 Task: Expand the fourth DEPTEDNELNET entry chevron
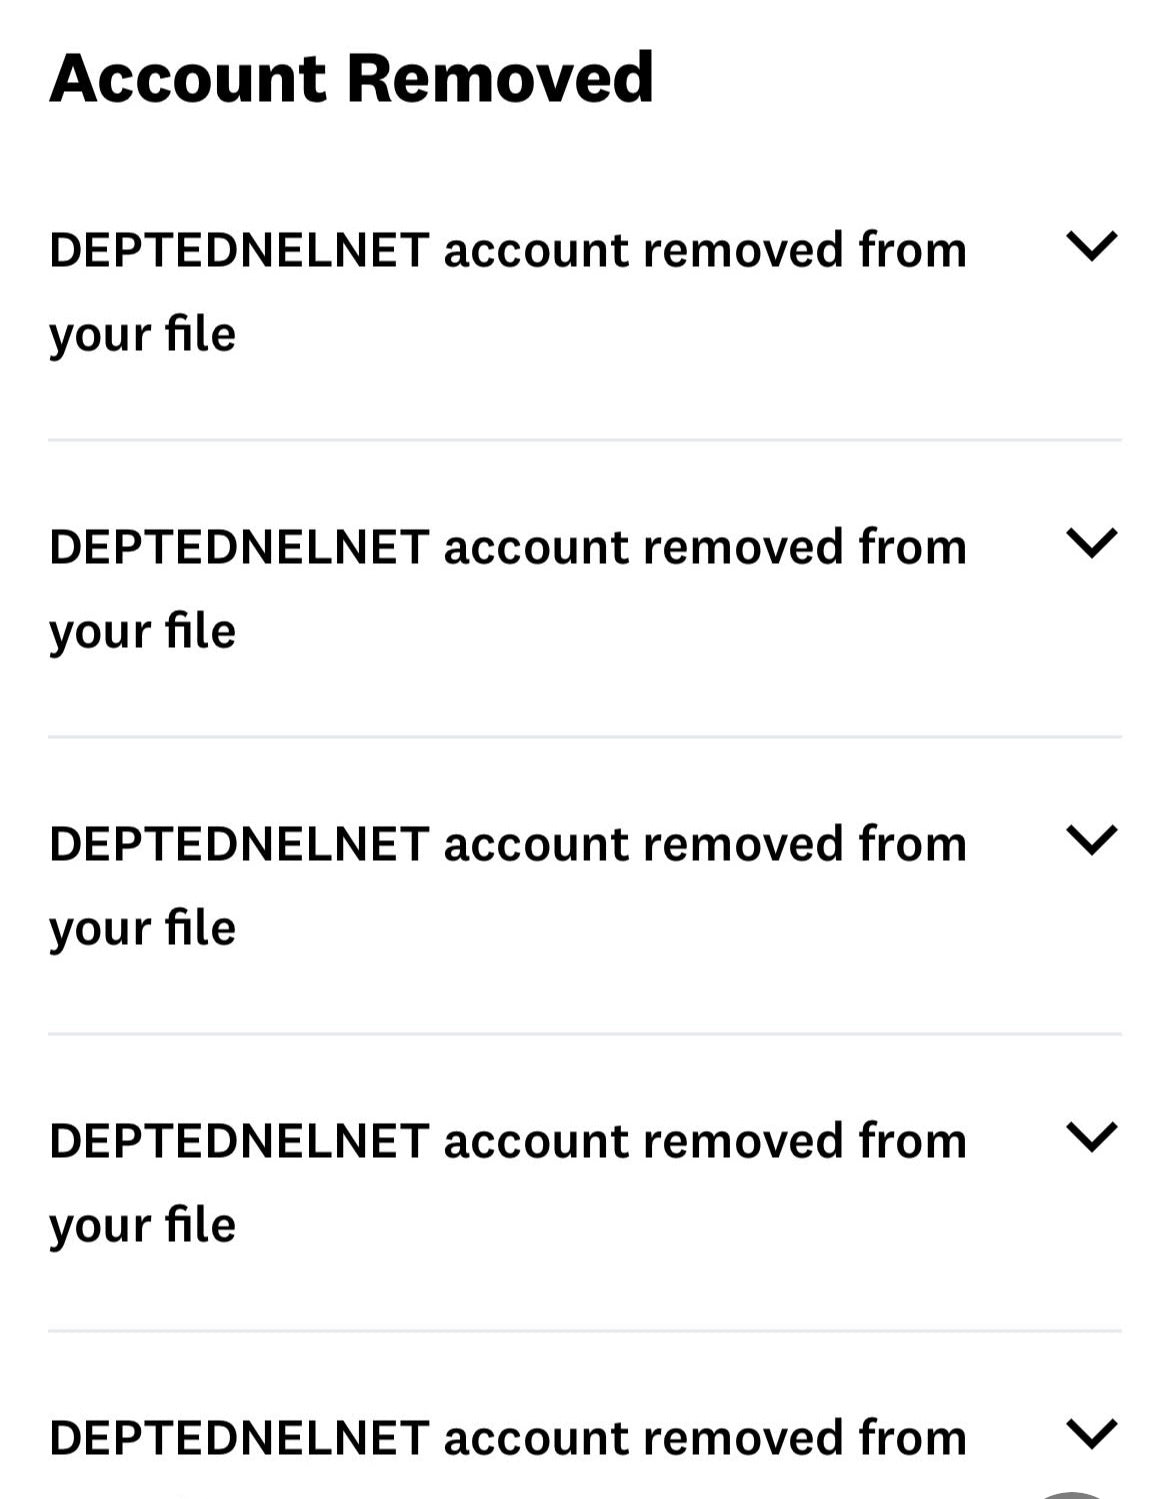(x=1091, y=1137)
